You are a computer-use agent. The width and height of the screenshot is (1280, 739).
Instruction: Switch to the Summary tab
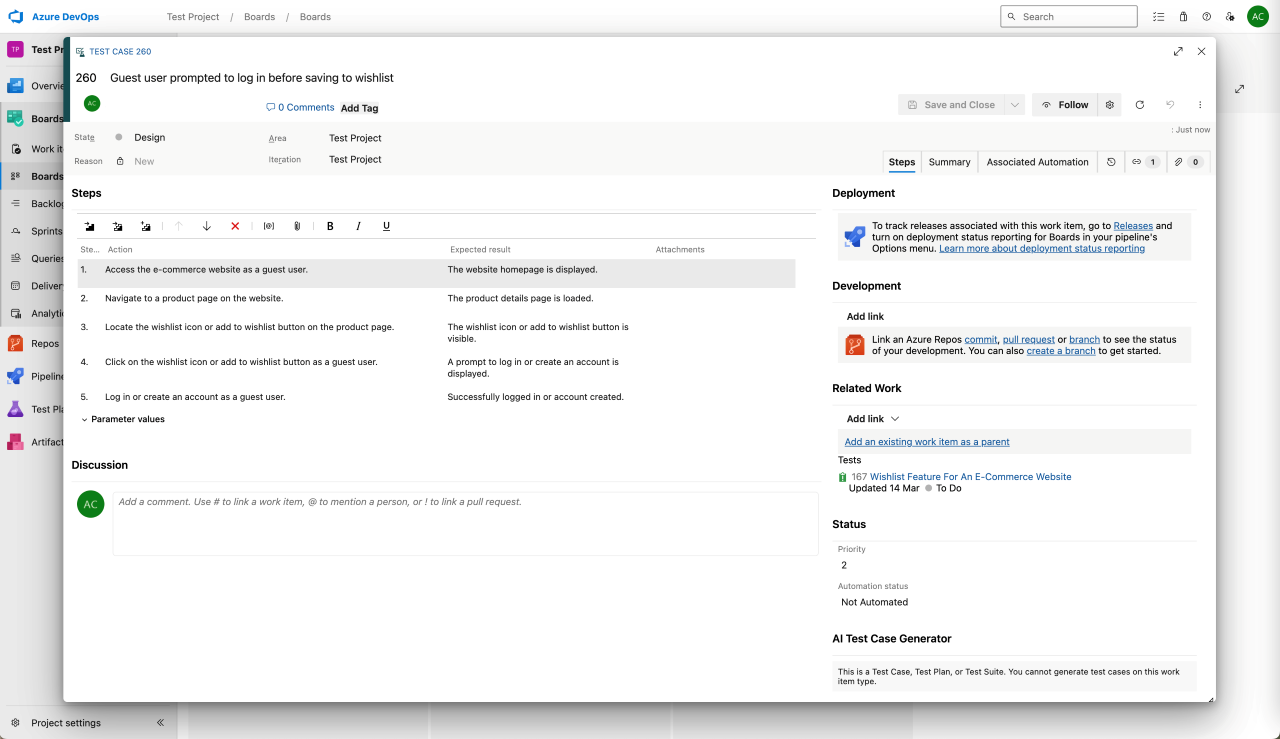pos(949,162)
